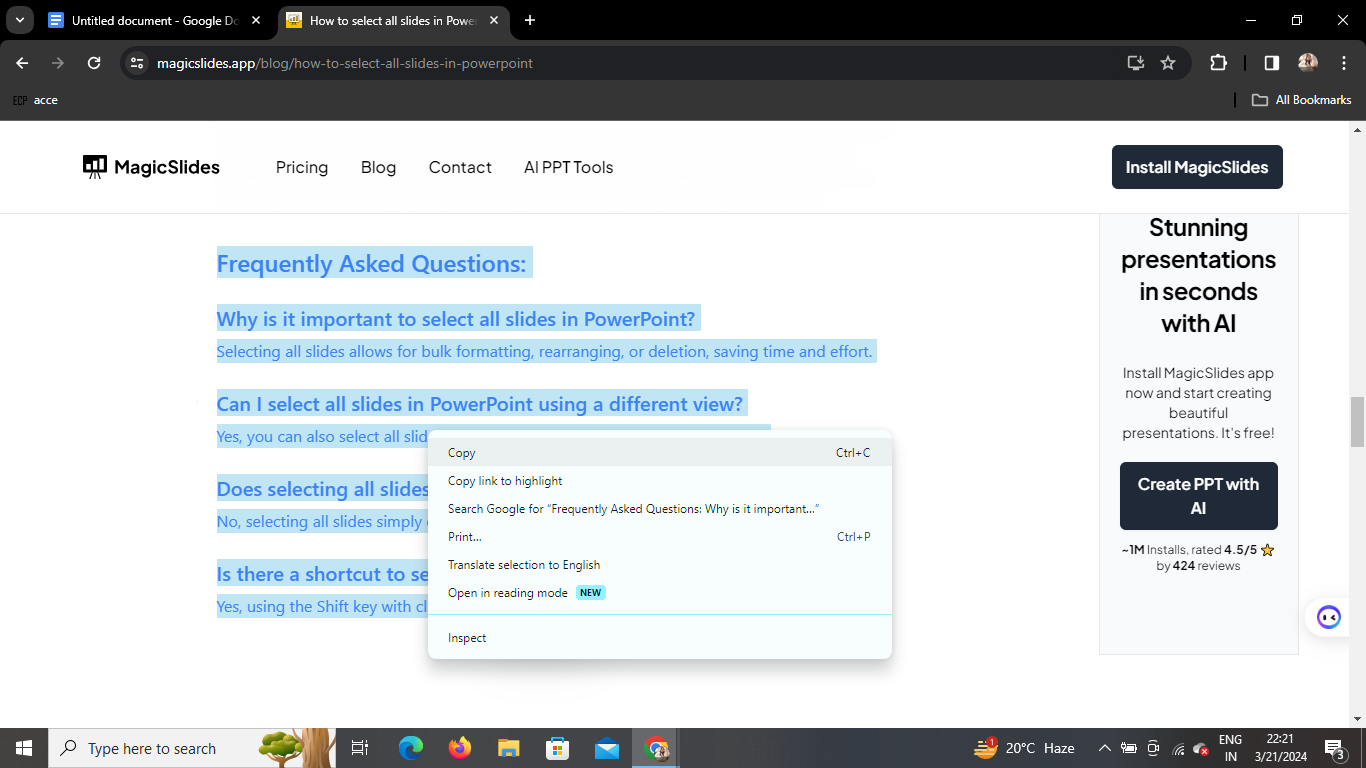Click the Chrome icon on the taskbar
The width and height of the screenshot is (1366, 768).
click(x=657, y=748)
